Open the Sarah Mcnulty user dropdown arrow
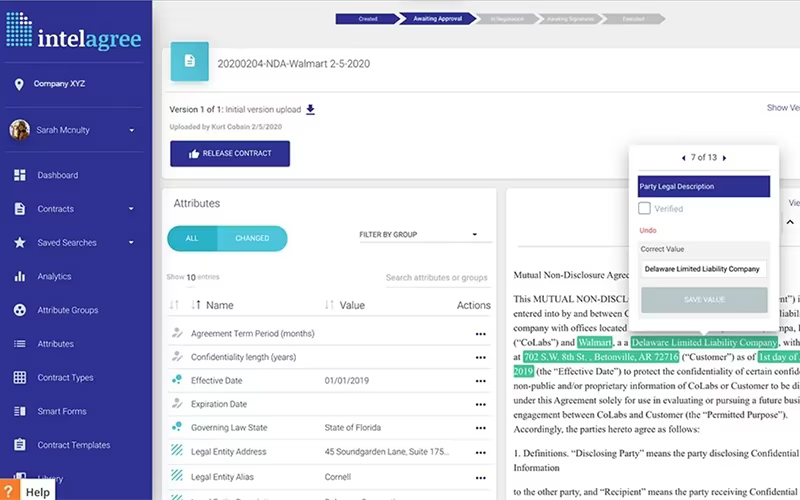 pyautogui.click(x=132, y=130)
